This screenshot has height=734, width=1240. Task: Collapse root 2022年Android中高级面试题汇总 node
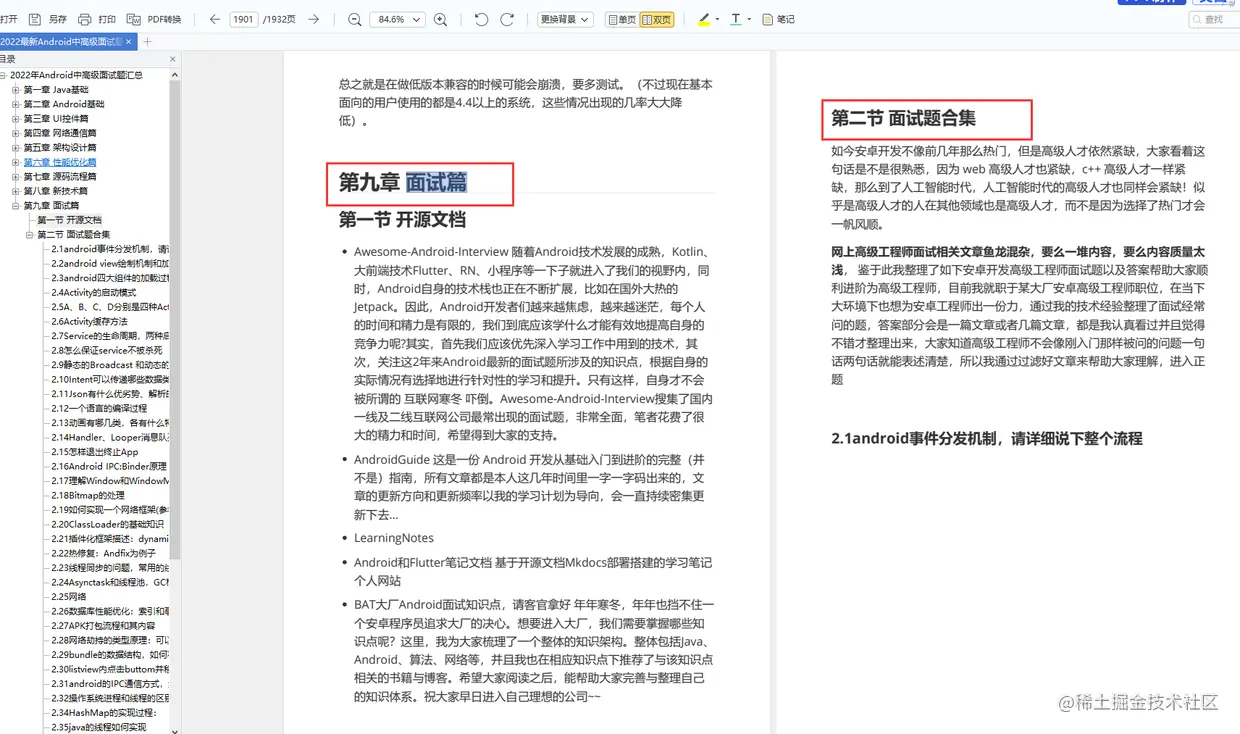point(3,75)
